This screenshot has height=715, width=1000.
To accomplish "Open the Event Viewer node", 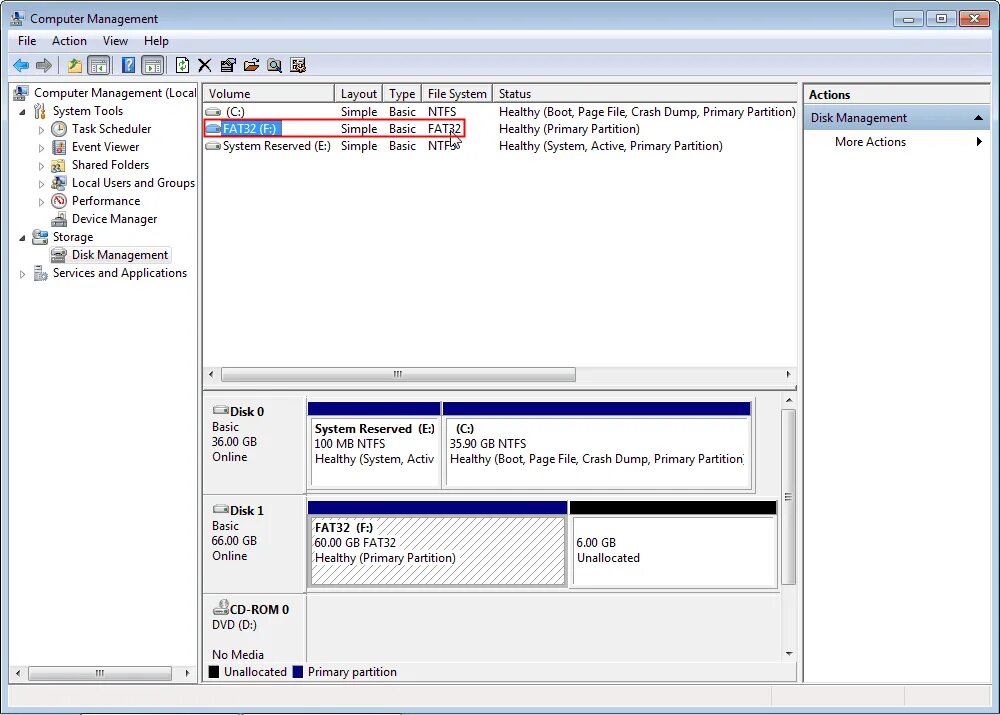I will tap(104, 146).
